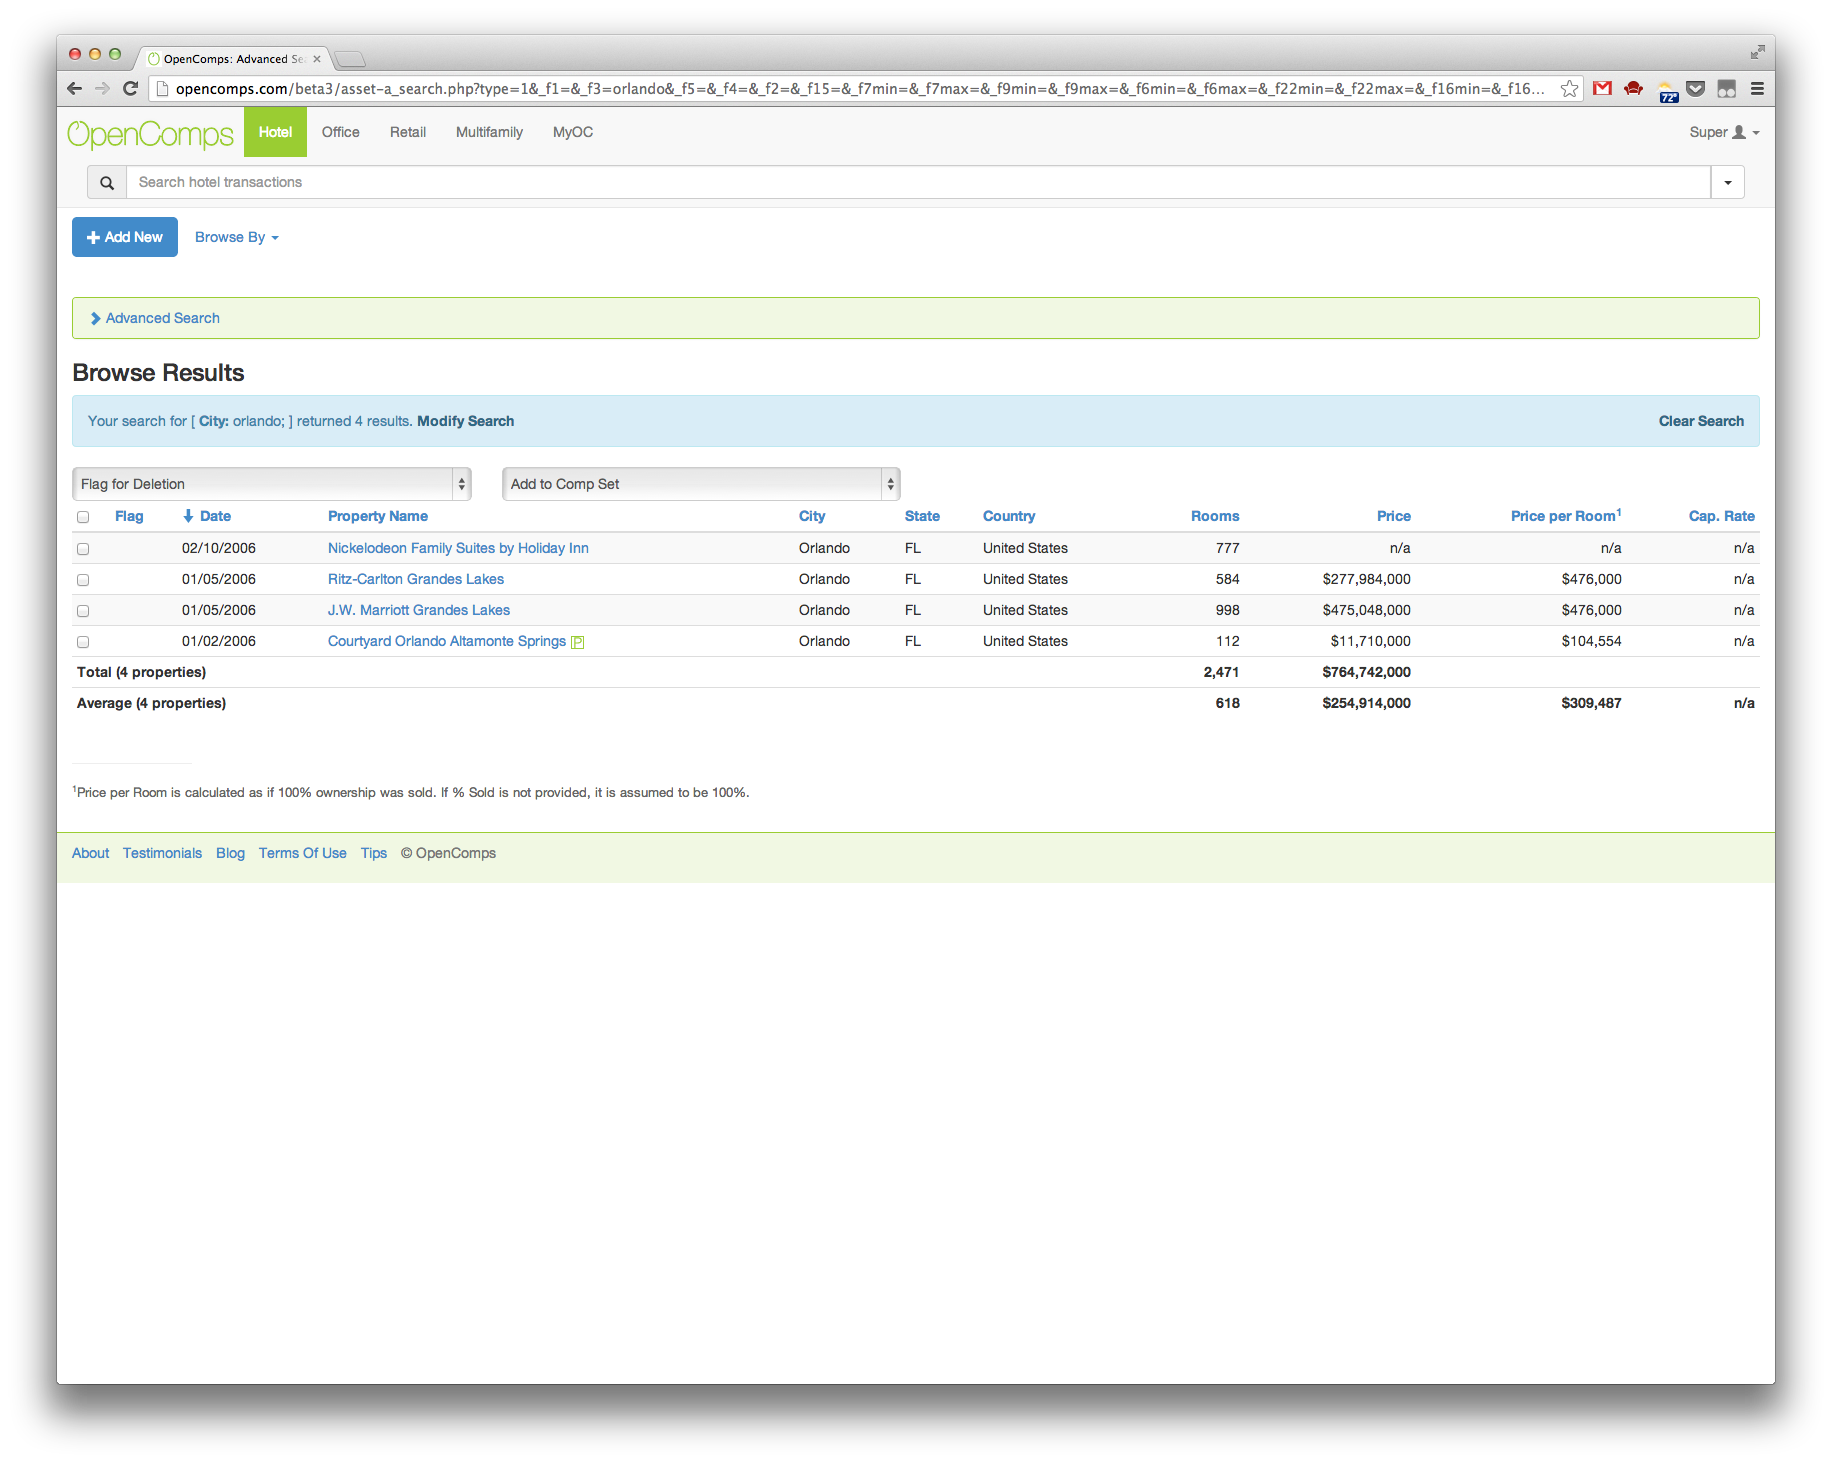Click the browser forward arrow
Image resolution: width=1832 pixels, height=1463 pixels.
(102, 89)
